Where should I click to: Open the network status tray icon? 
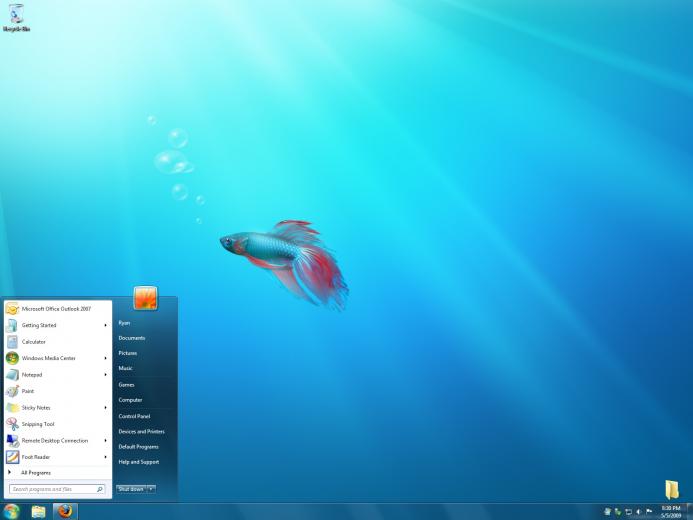click(628, 512)
